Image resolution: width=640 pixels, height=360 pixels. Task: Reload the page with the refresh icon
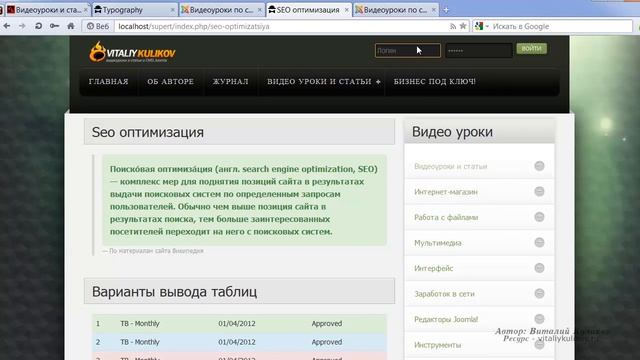(38, 26)
